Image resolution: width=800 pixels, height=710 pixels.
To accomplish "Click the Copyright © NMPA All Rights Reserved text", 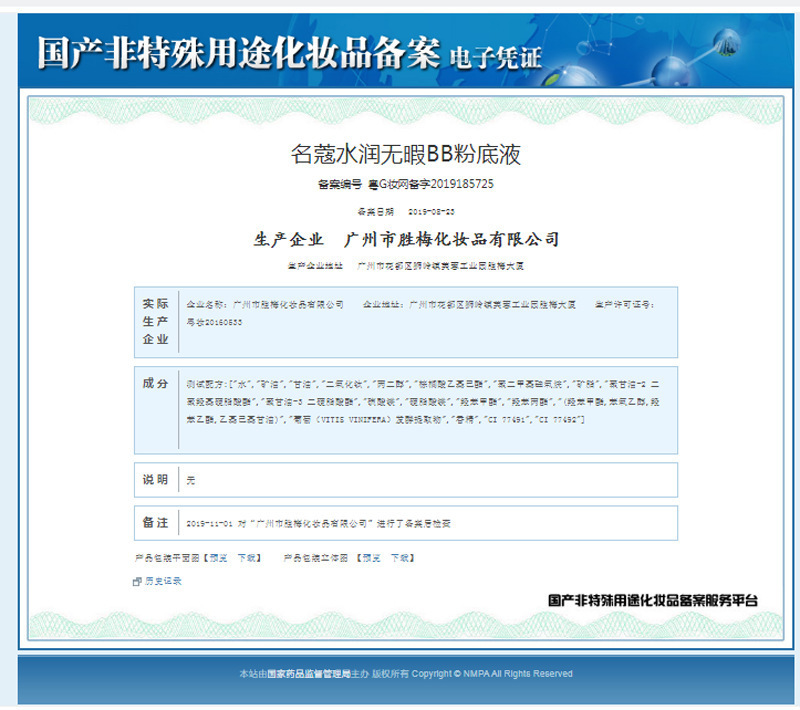I will pyautogui.click(x=492, y=674).
